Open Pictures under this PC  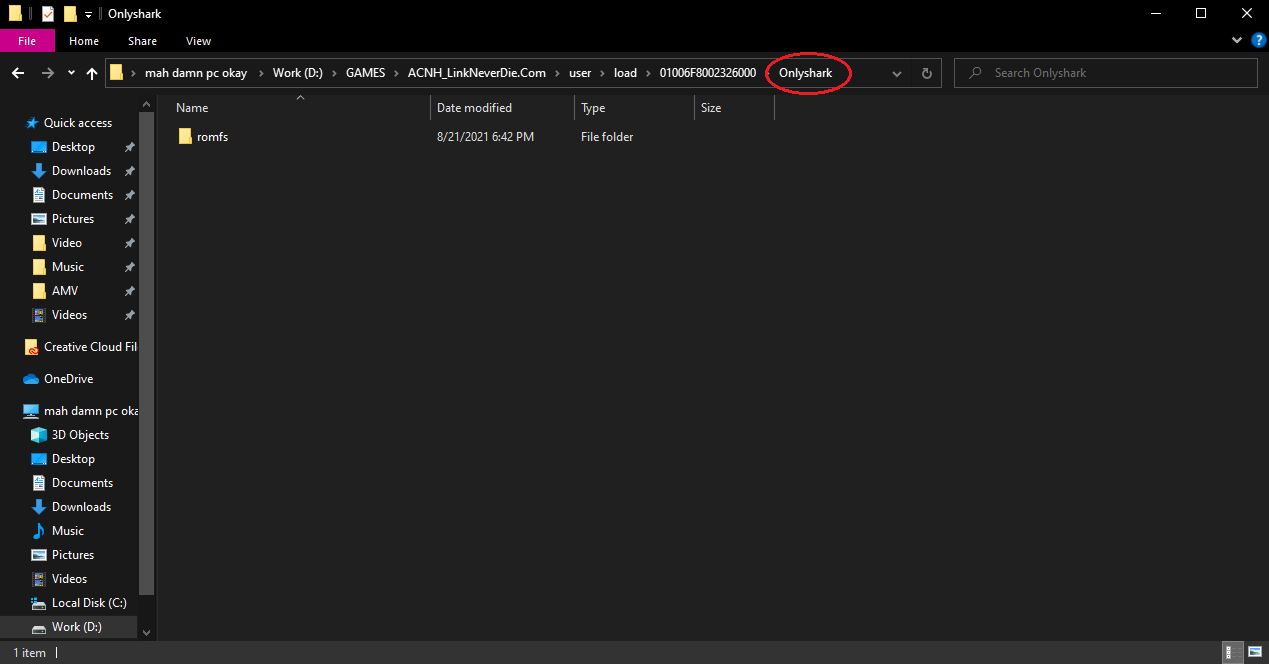click(73, 555)
